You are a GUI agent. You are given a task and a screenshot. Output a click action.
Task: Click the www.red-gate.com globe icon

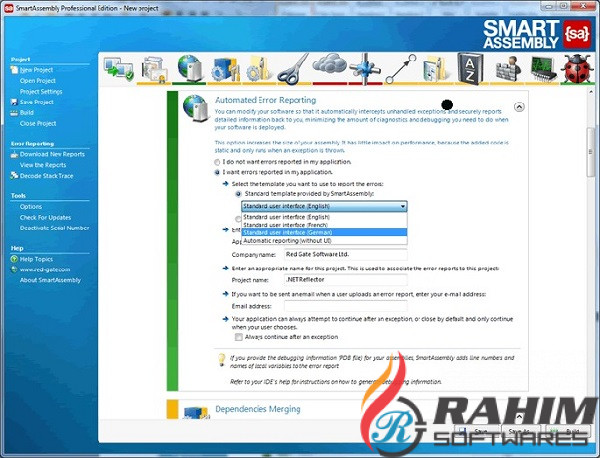point(15,269)
